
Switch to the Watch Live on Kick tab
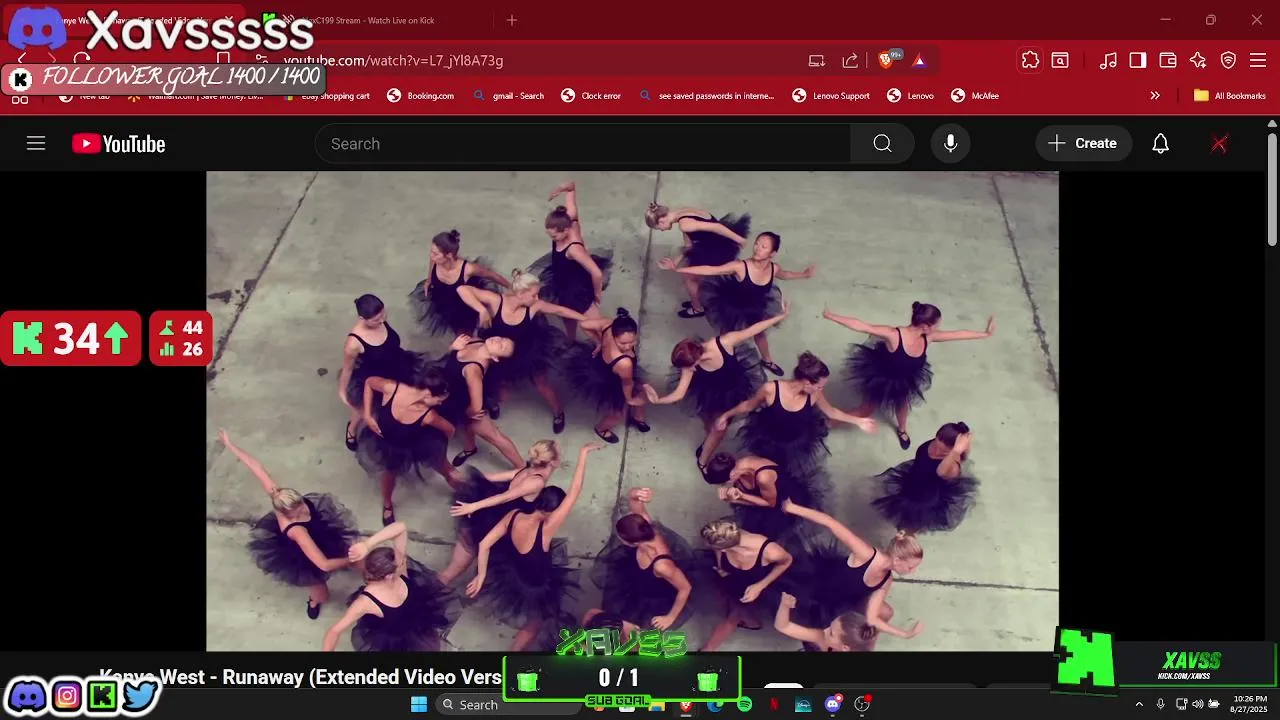click(368, 20)
